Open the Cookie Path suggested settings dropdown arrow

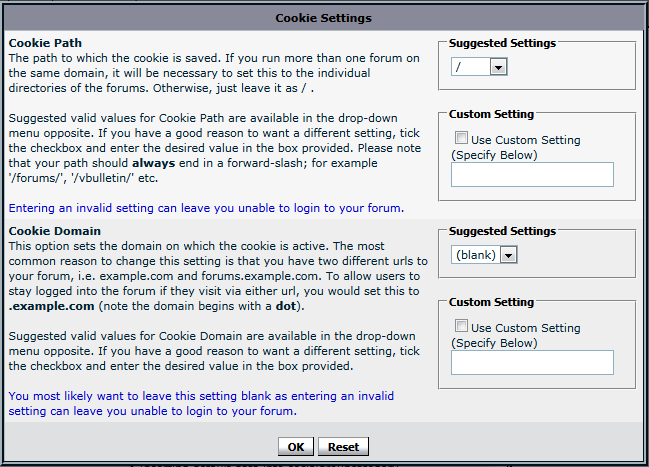tap(498, 67)
